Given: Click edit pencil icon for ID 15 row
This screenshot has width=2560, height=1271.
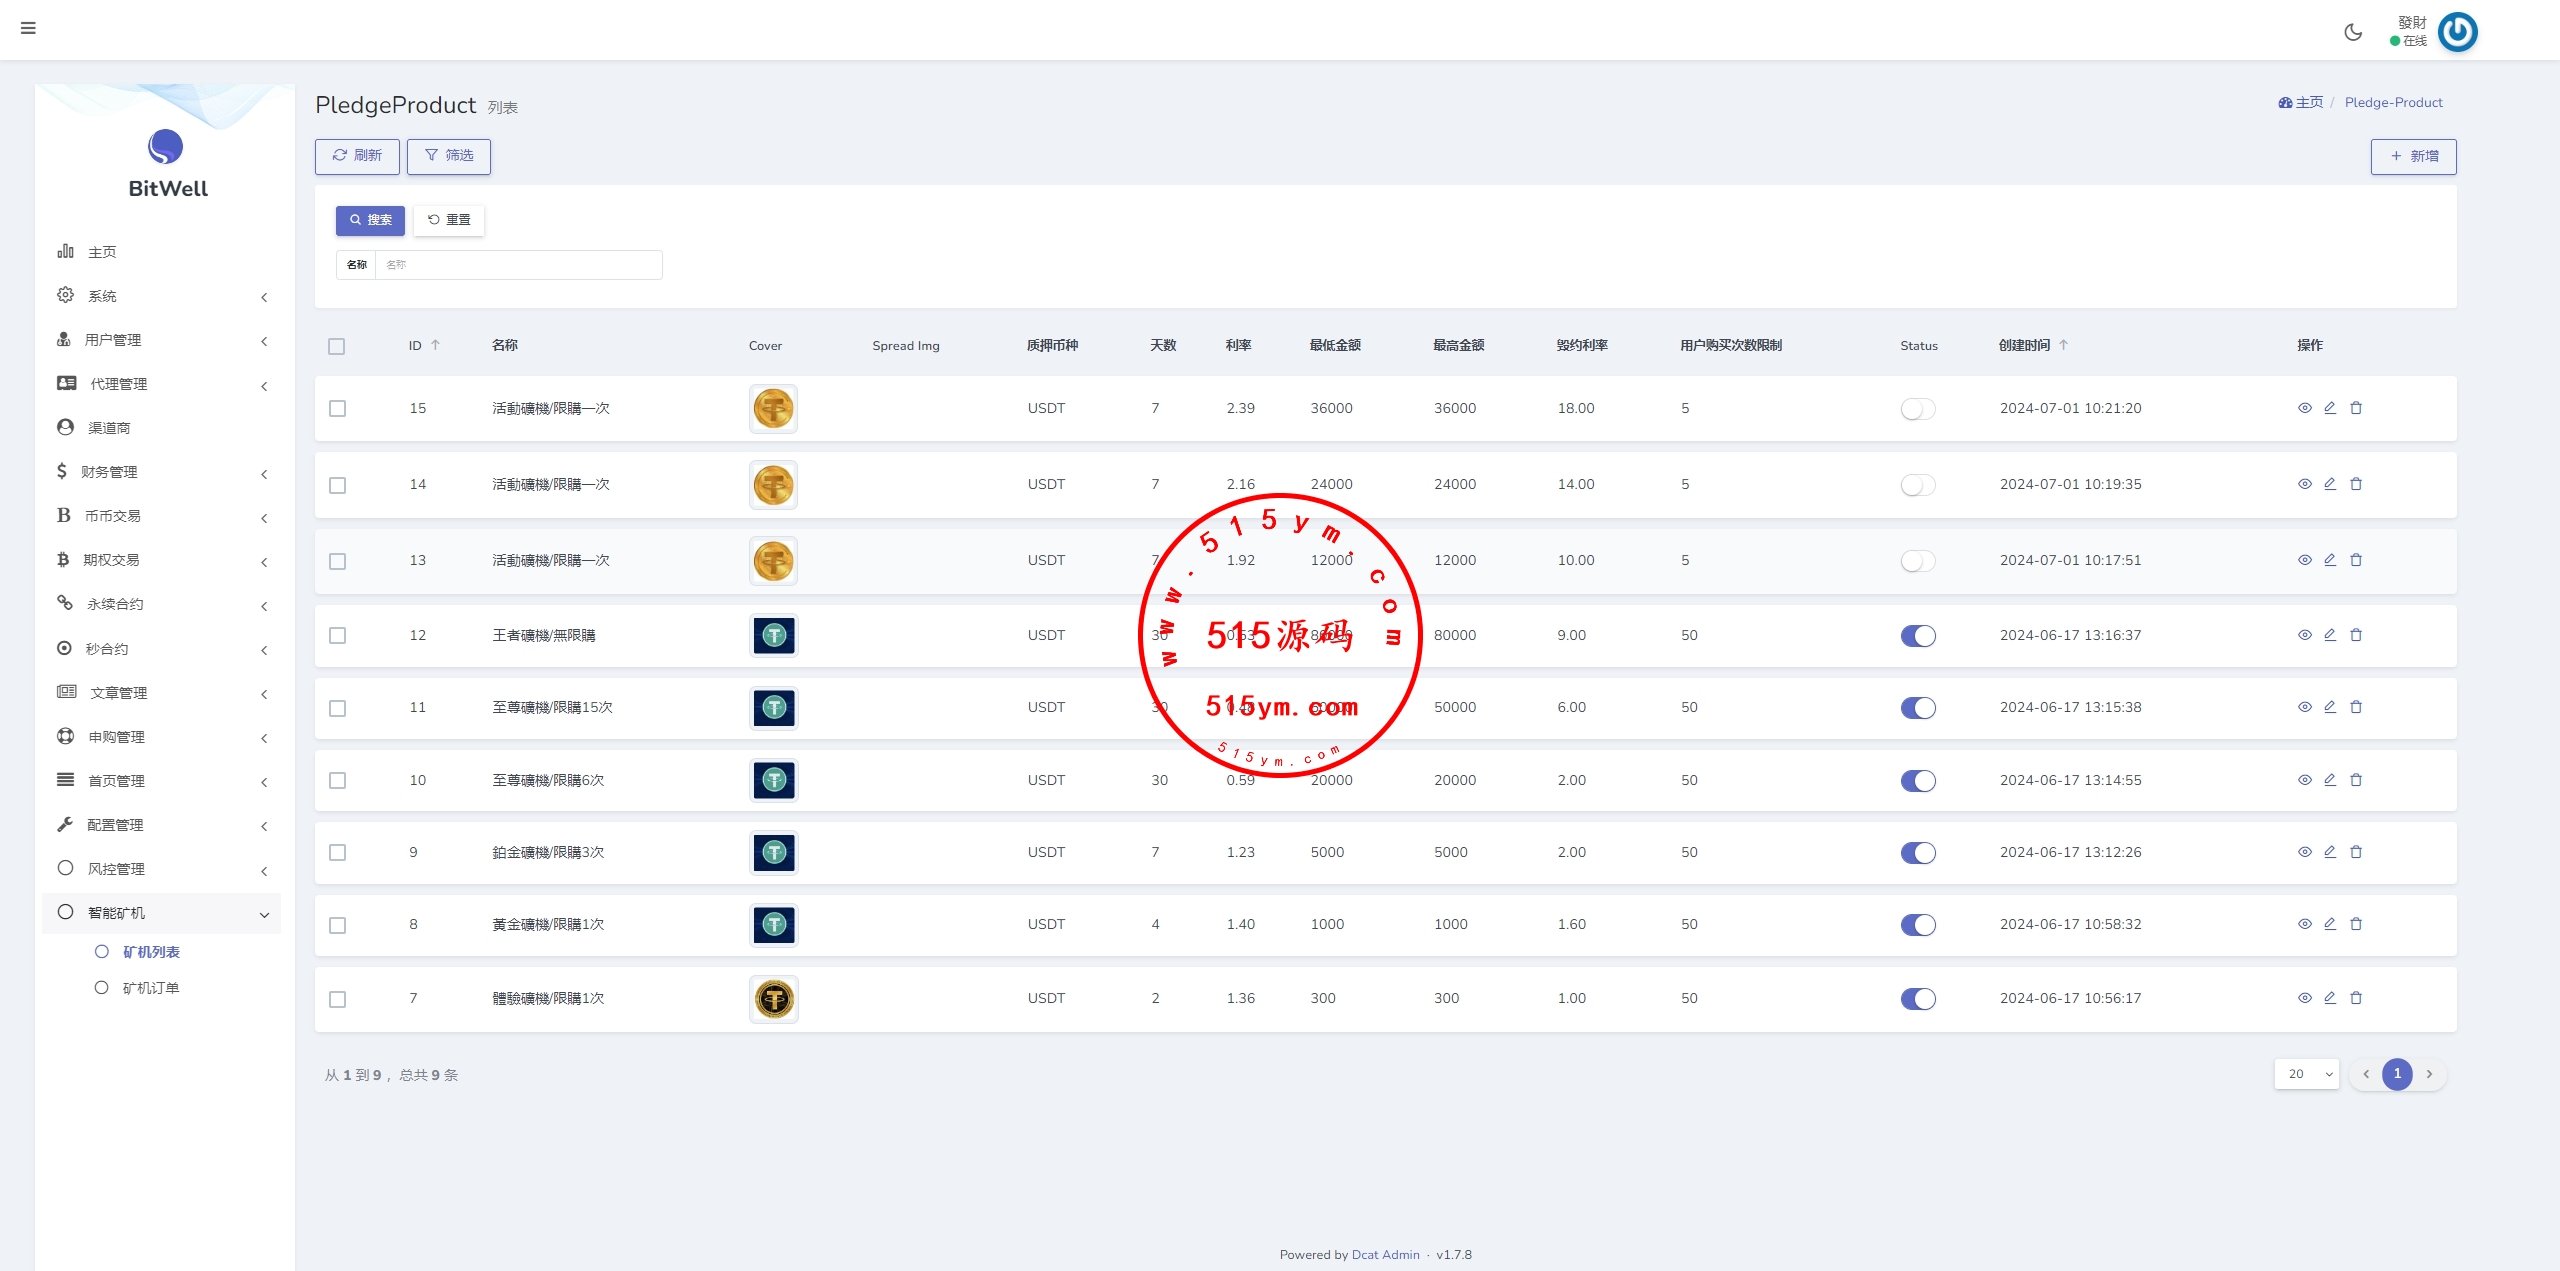Looking at the screenshot, I should 2329,408.
